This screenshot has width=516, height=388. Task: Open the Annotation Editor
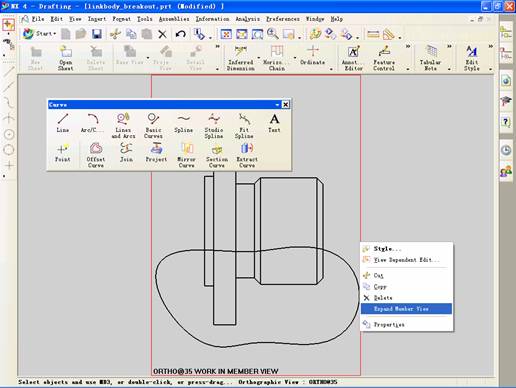click(353, 58)
